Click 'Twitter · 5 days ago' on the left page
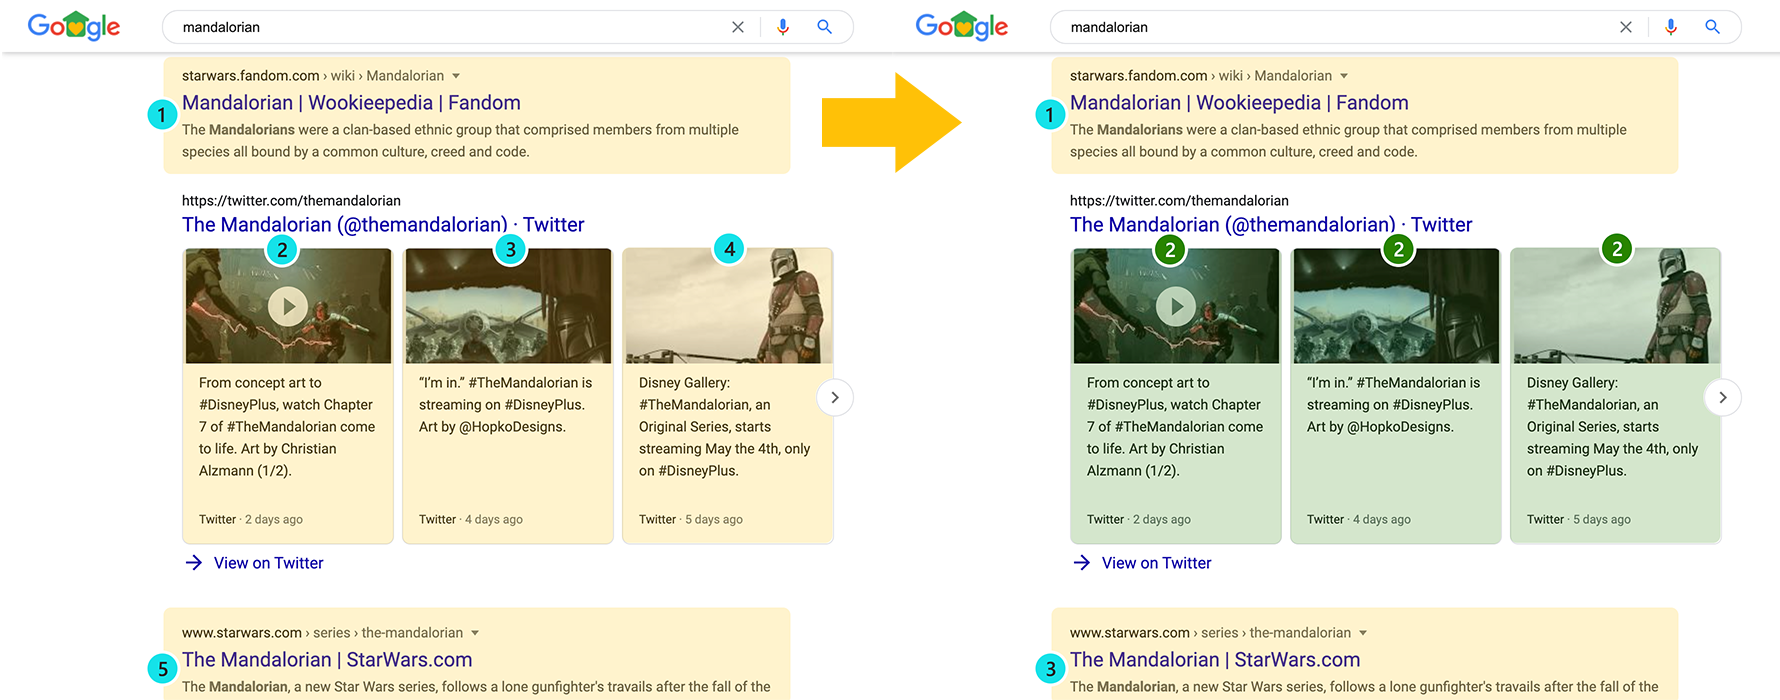 (x=691, y=520)
